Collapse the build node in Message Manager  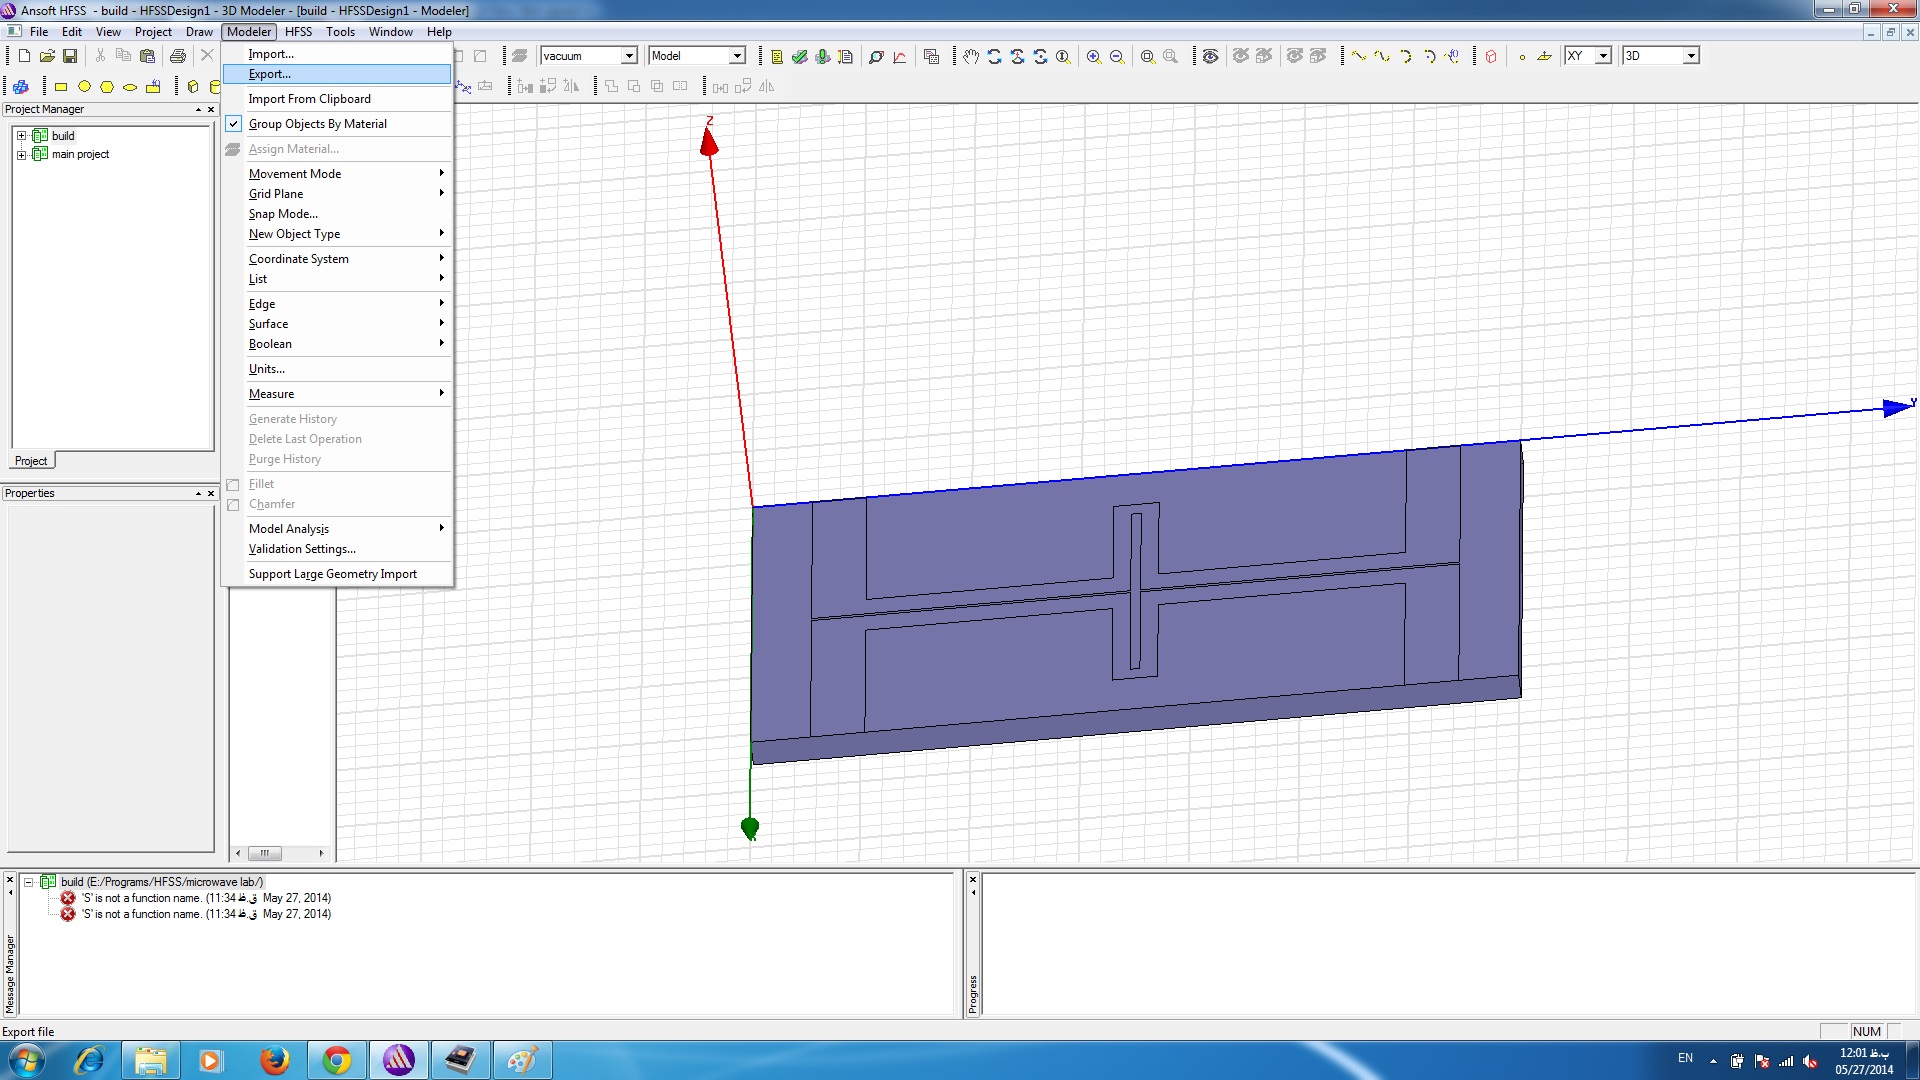29,882
